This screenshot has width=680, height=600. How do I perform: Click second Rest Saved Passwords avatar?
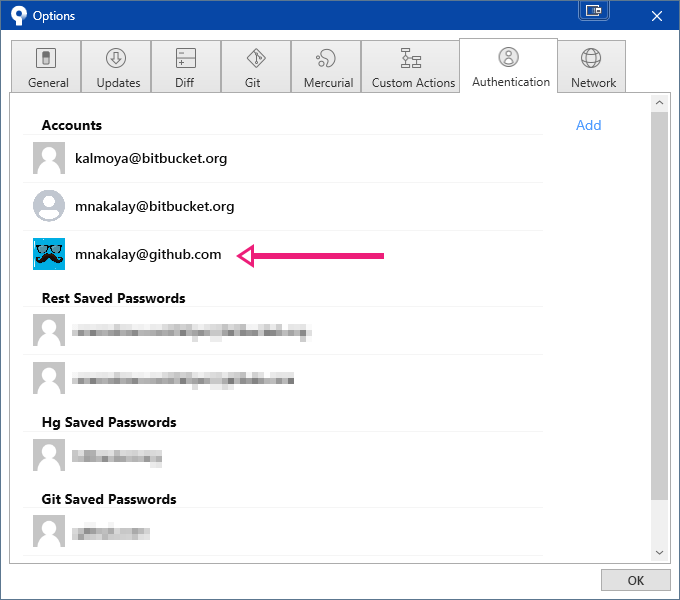coord(49,378)
